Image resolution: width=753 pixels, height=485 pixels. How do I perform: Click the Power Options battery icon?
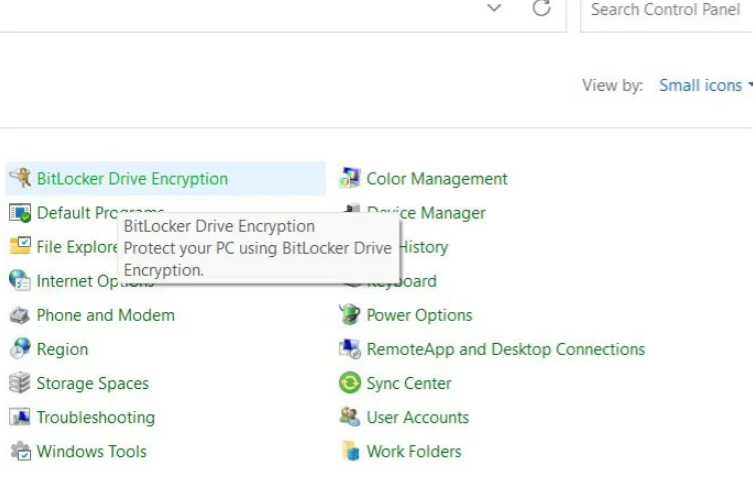tap(350, 315)
